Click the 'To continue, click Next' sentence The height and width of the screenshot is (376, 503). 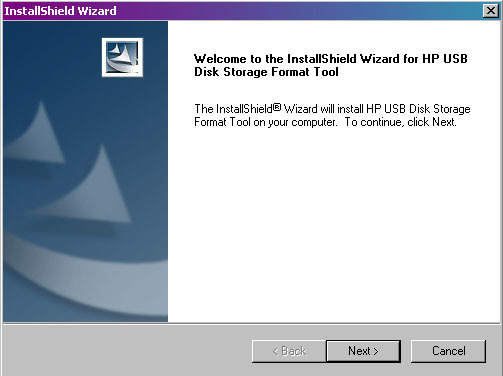[400, 122]
